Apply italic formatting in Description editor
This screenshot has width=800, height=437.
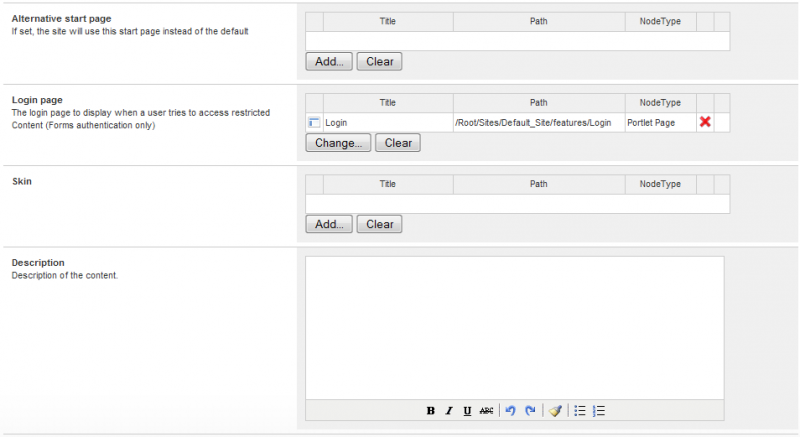449,410
